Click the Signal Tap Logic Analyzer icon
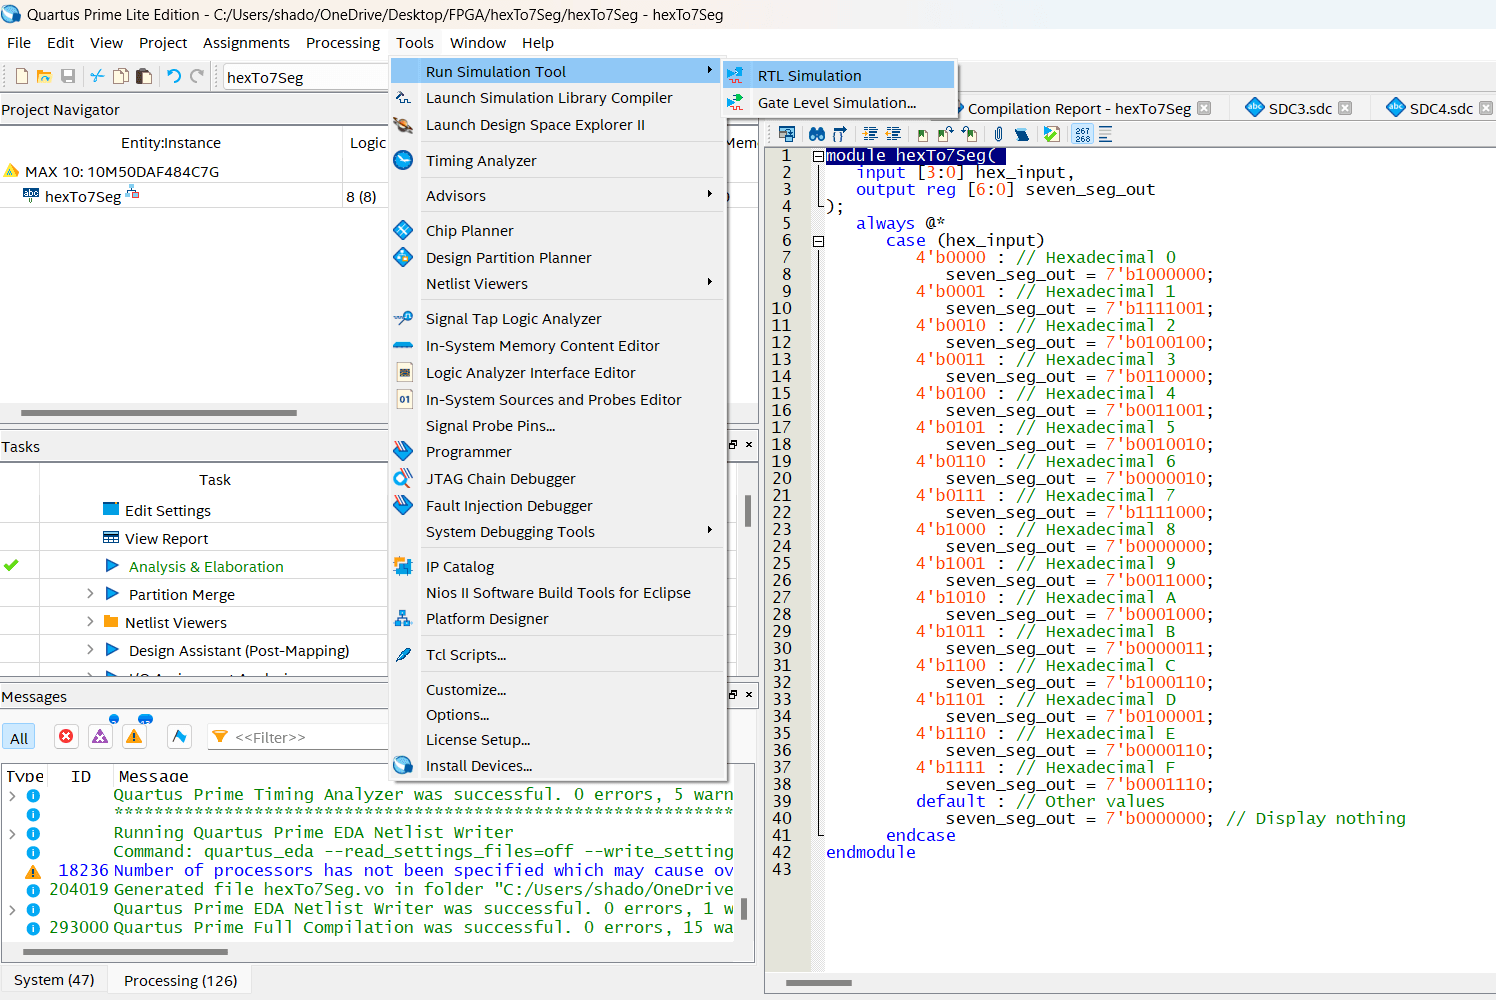 (403, 318)
